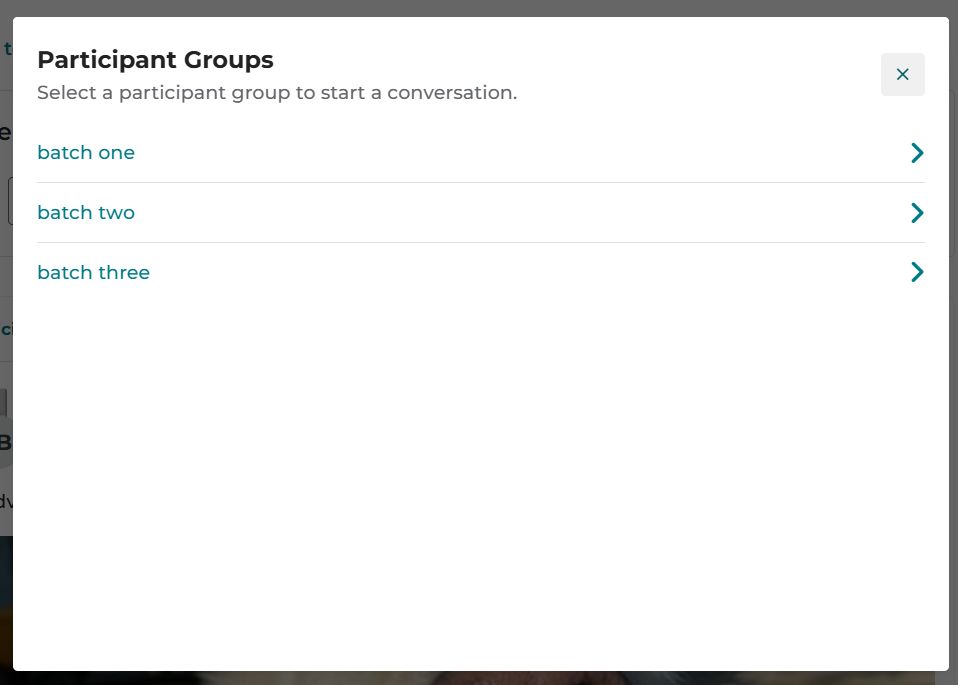The width and height of the screenshot is (958, 685).
Task: Start a conversation with batch three
Action: click(481, 273)
